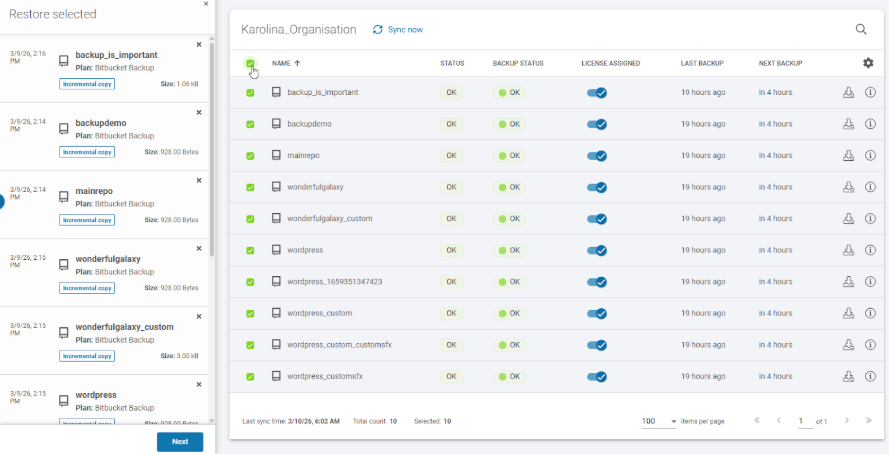
Task: Open the table settings gear icon
Action: (868, 63)
